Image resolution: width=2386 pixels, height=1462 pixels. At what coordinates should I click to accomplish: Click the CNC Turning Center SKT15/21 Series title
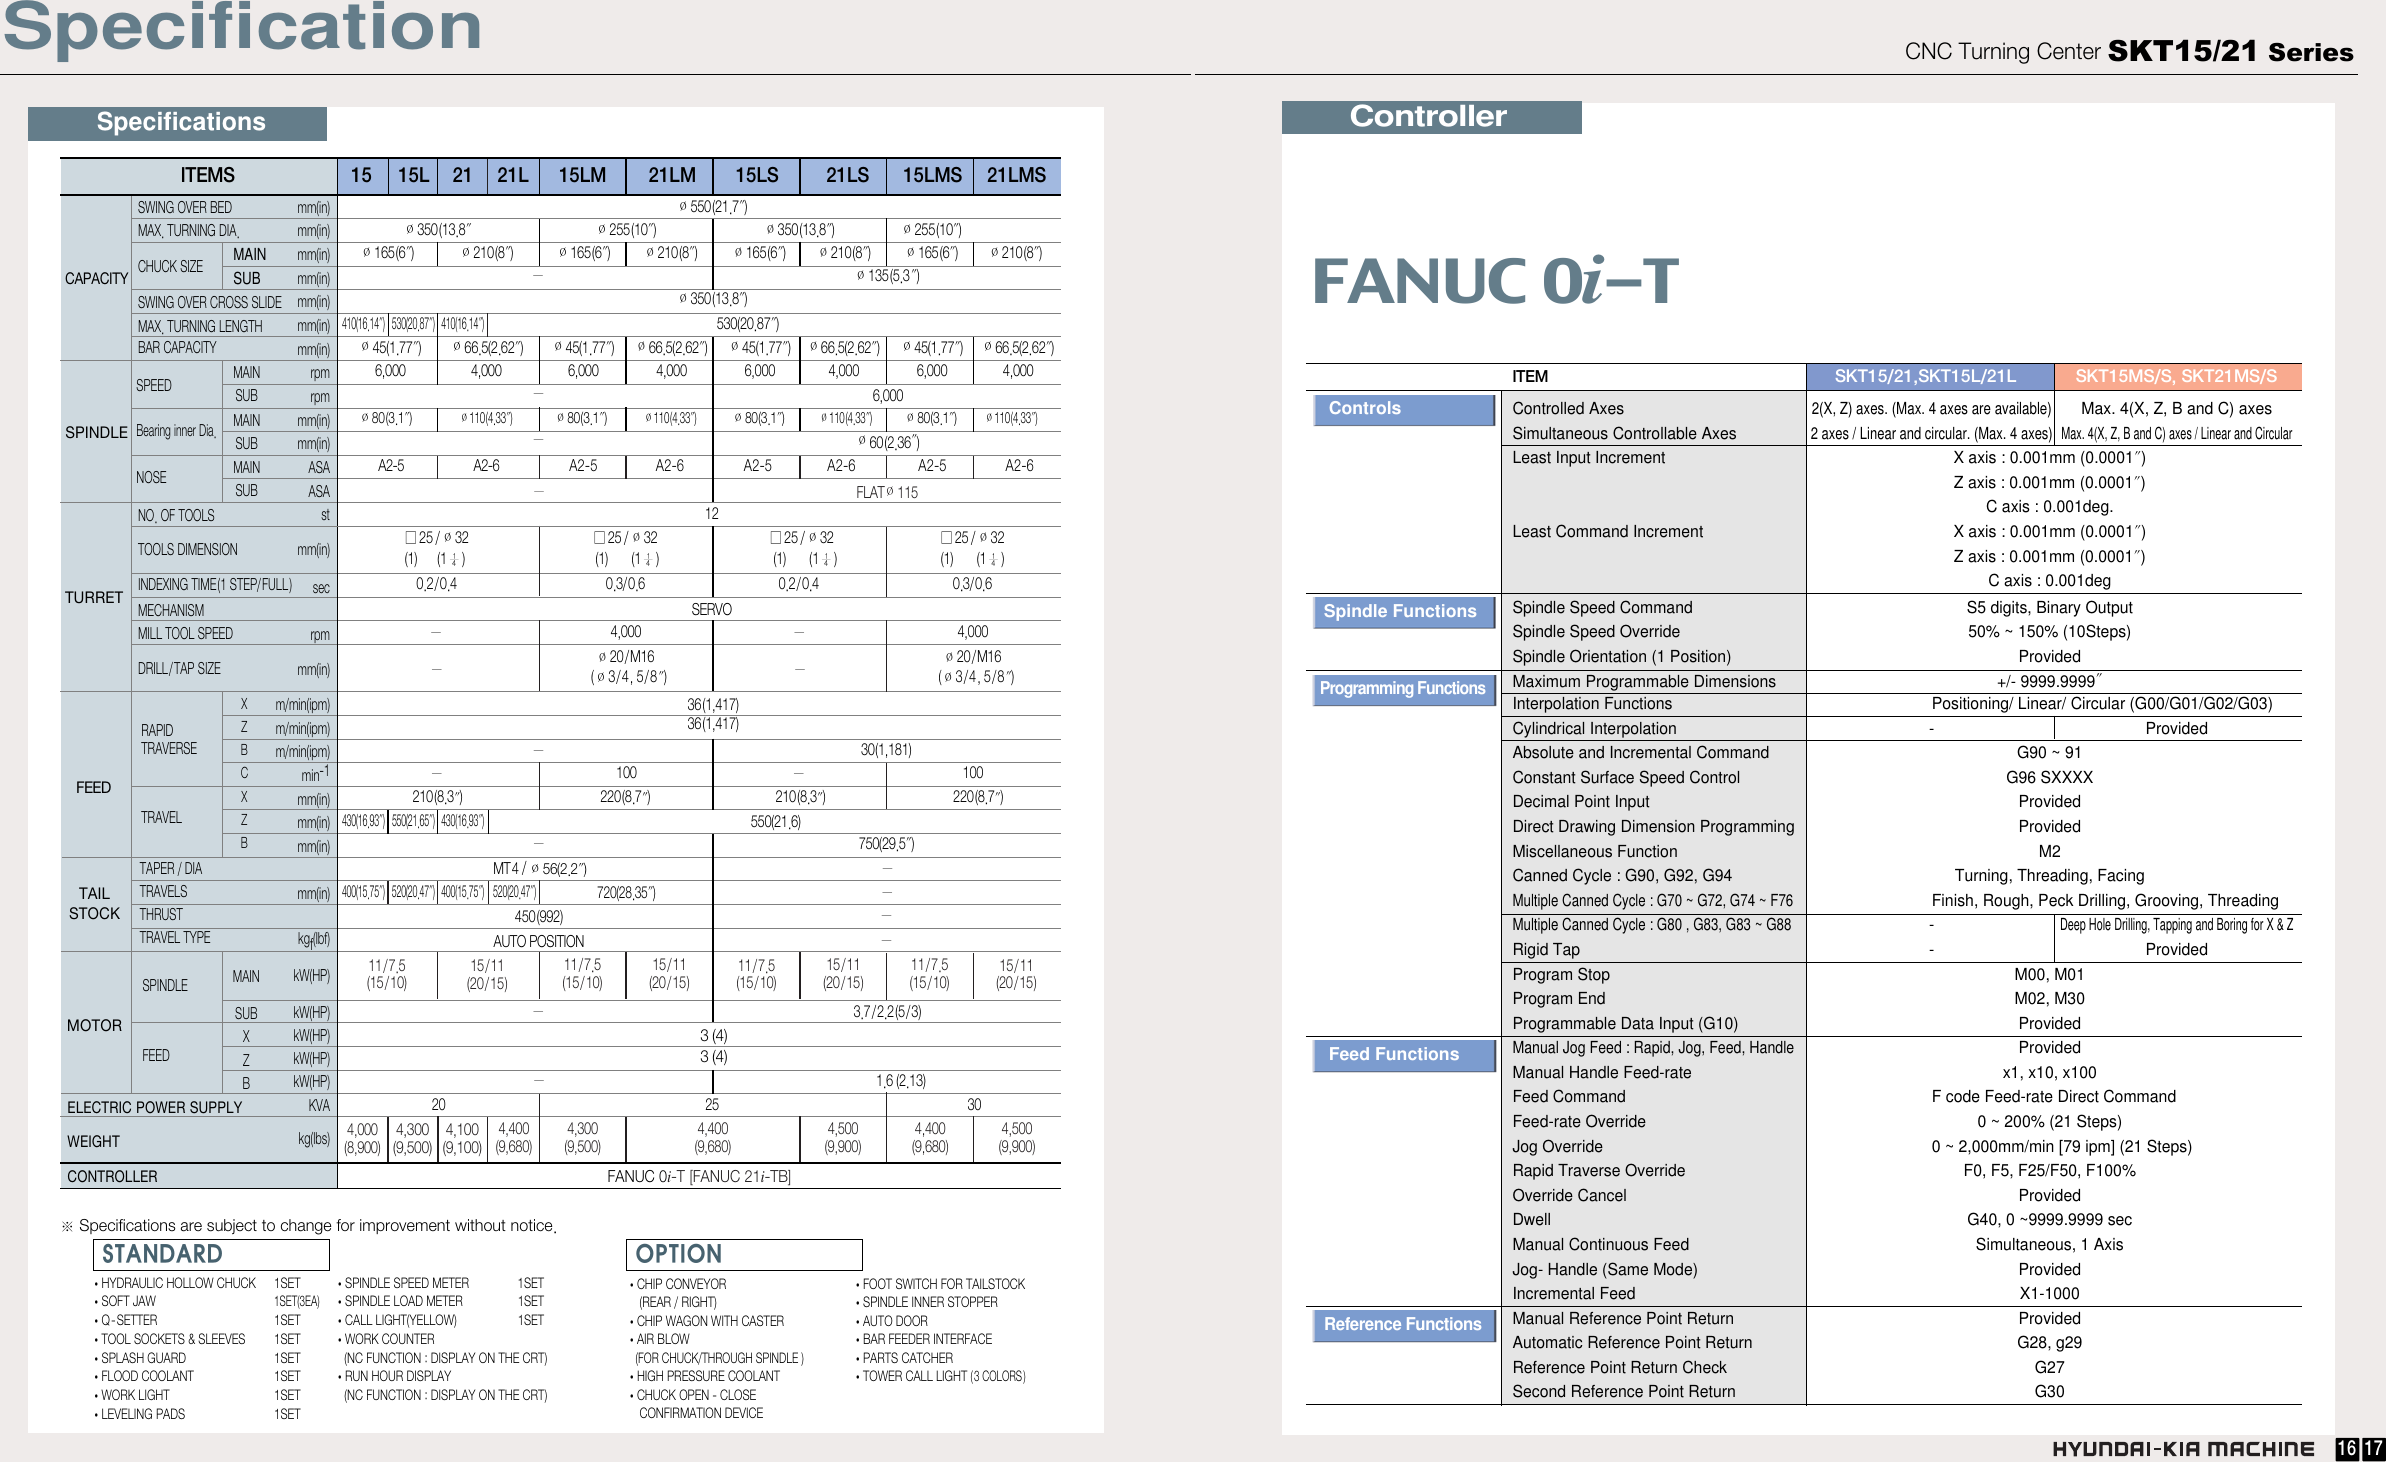(x=2129, y=52)
